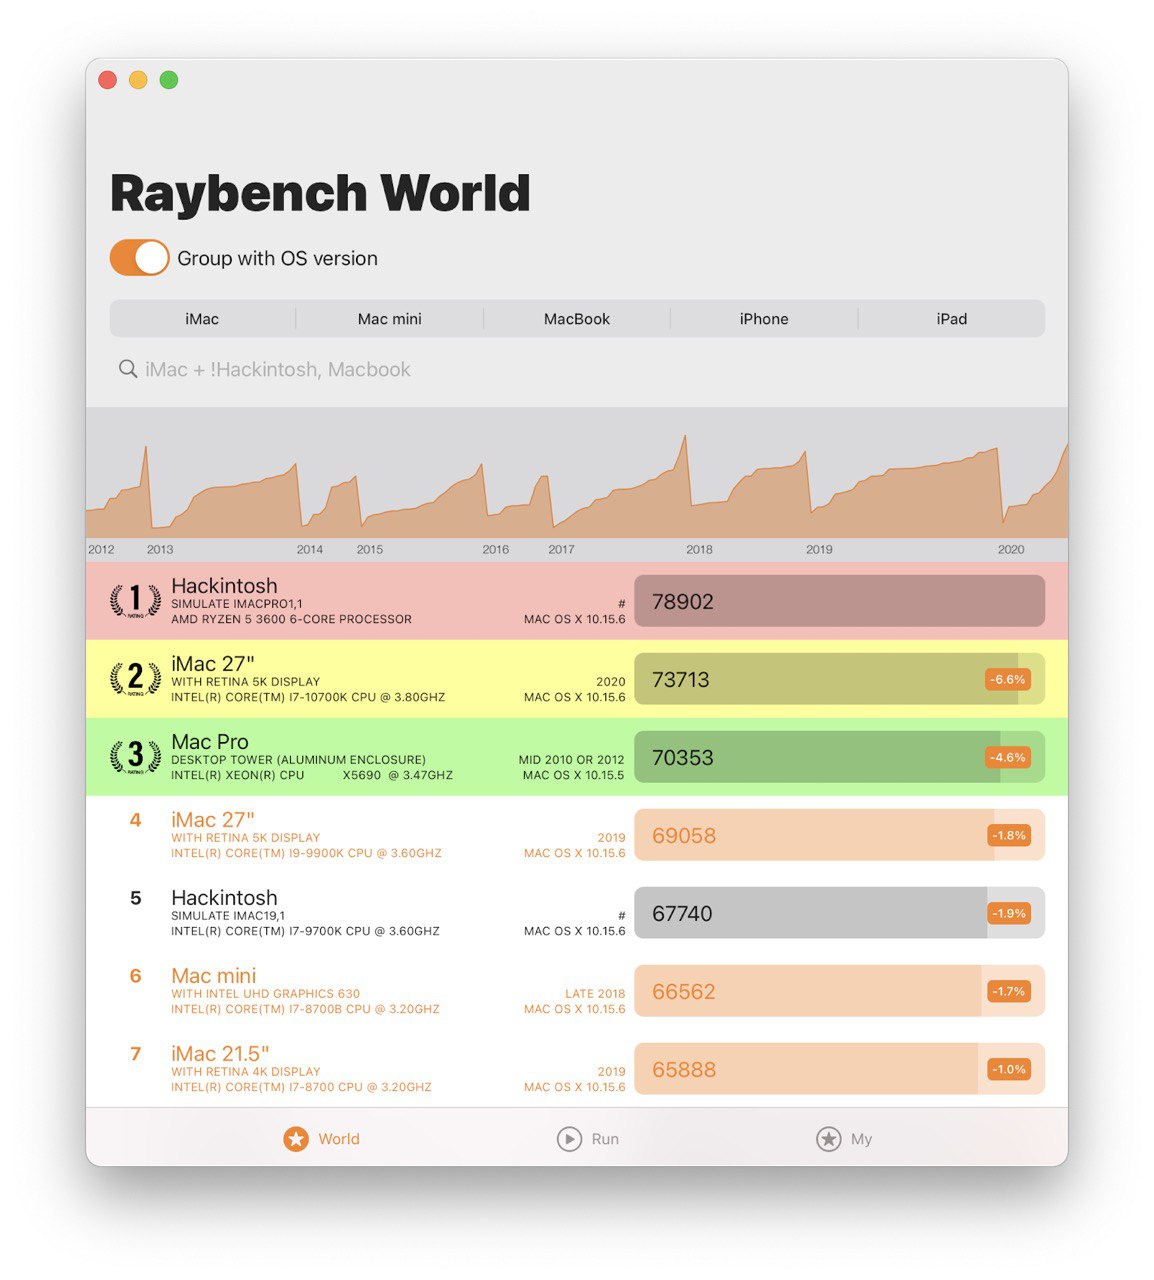The height and width of the screenshot is (1280, 1154).
Task: Click the rank 3 laurel badge
Action: point(135,756)
